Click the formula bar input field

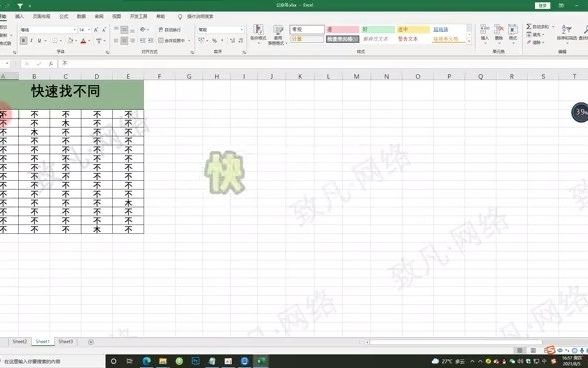322,64
